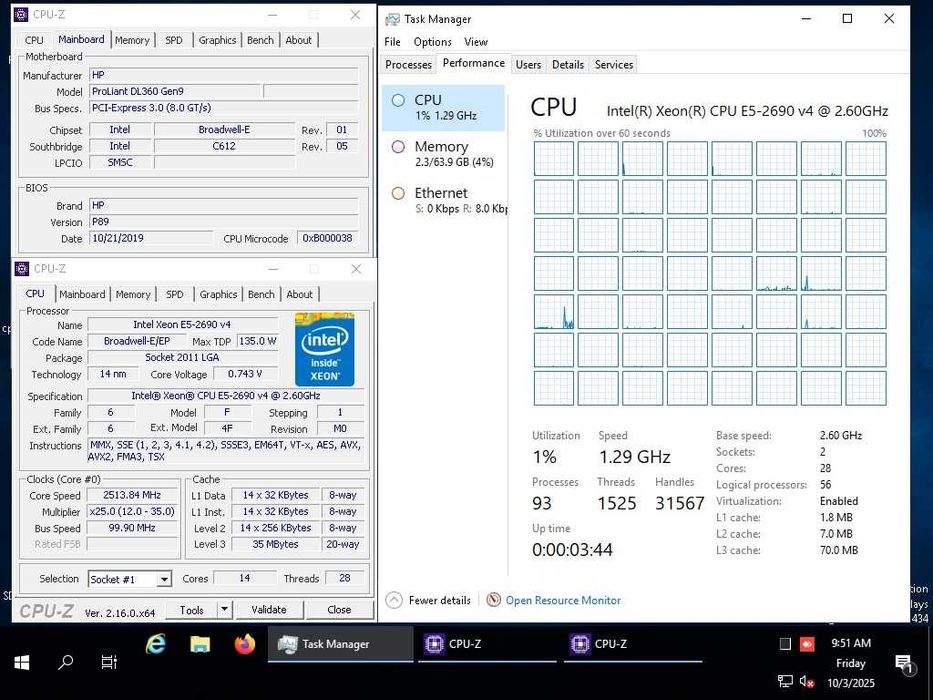Open the Windows Start menu
The image size is (933, 700).
[x=21, y=662]
